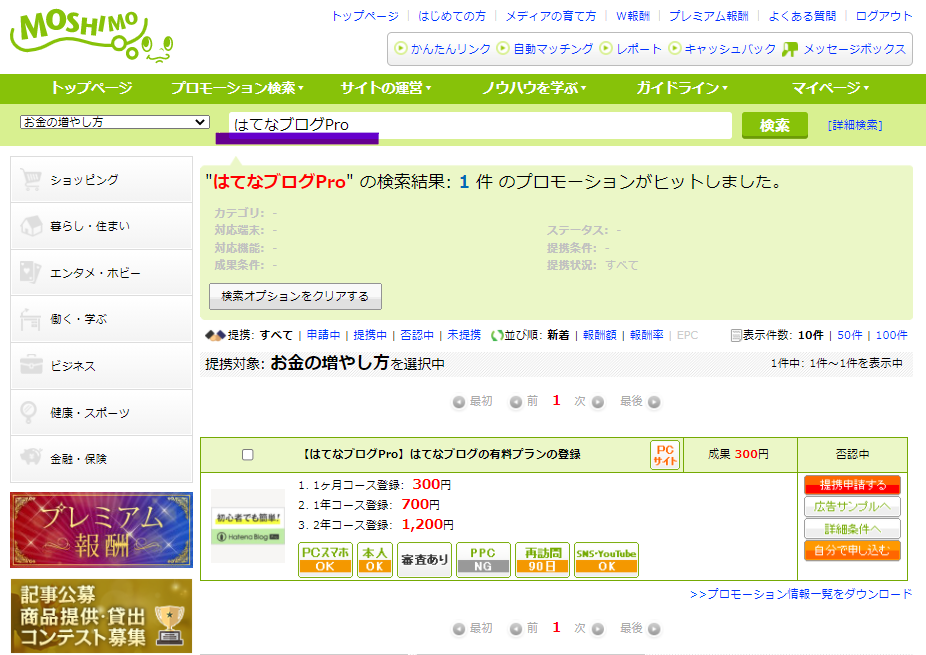
Task: Open the 詳細検索 link
Action: (855, 125)
